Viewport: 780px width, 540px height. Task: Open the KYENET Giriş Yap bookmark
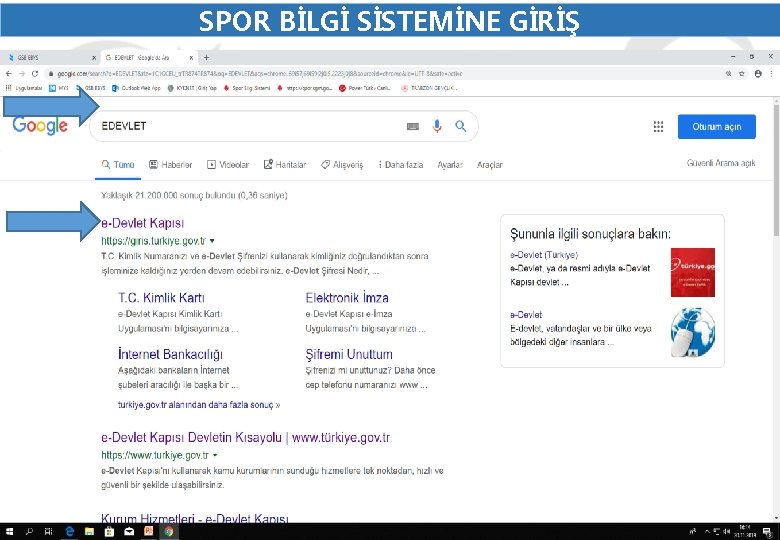click(x=193, y=88)
